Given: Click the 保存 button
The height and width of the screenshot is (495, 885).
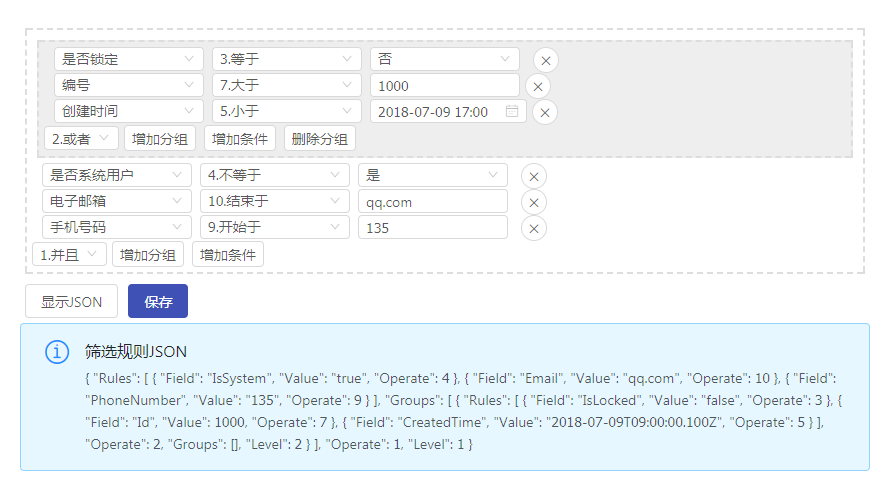Looking at the screenshot, I should tap(158, 301).
